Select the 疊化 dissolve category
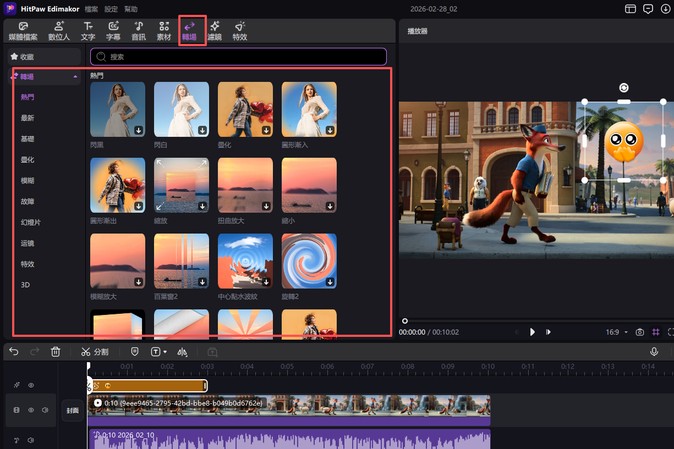The width and height of the screenshot is (674, 449). (x=28, y=160)
